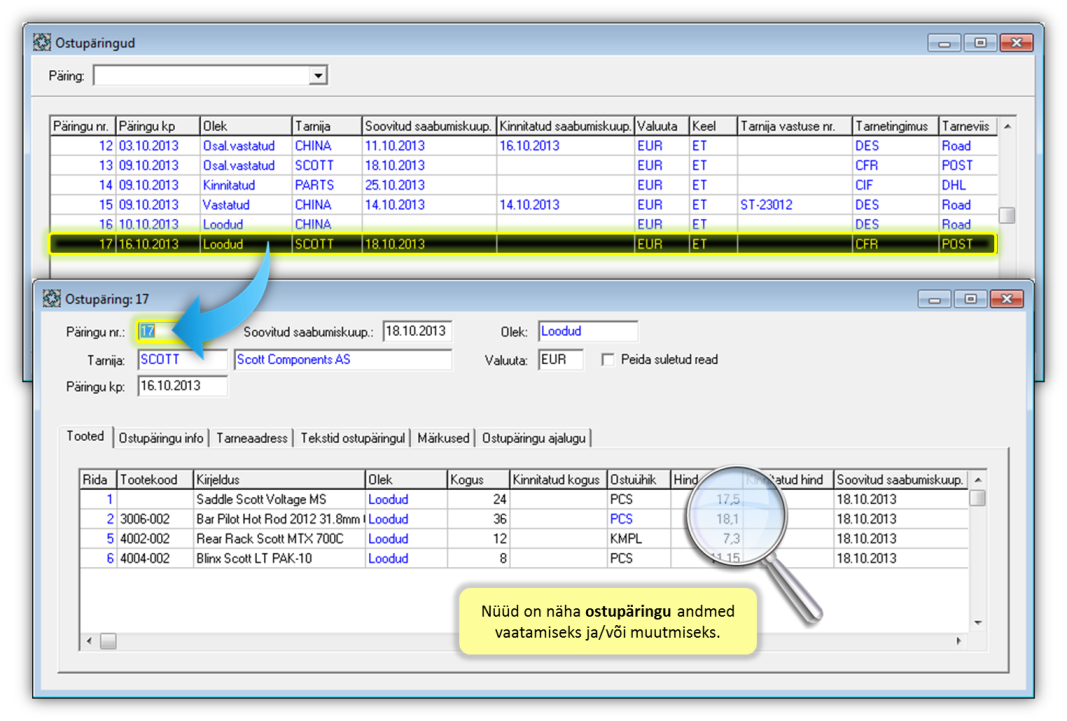Select Saddle Scott Voltage MS row

[x=523, y=499]
